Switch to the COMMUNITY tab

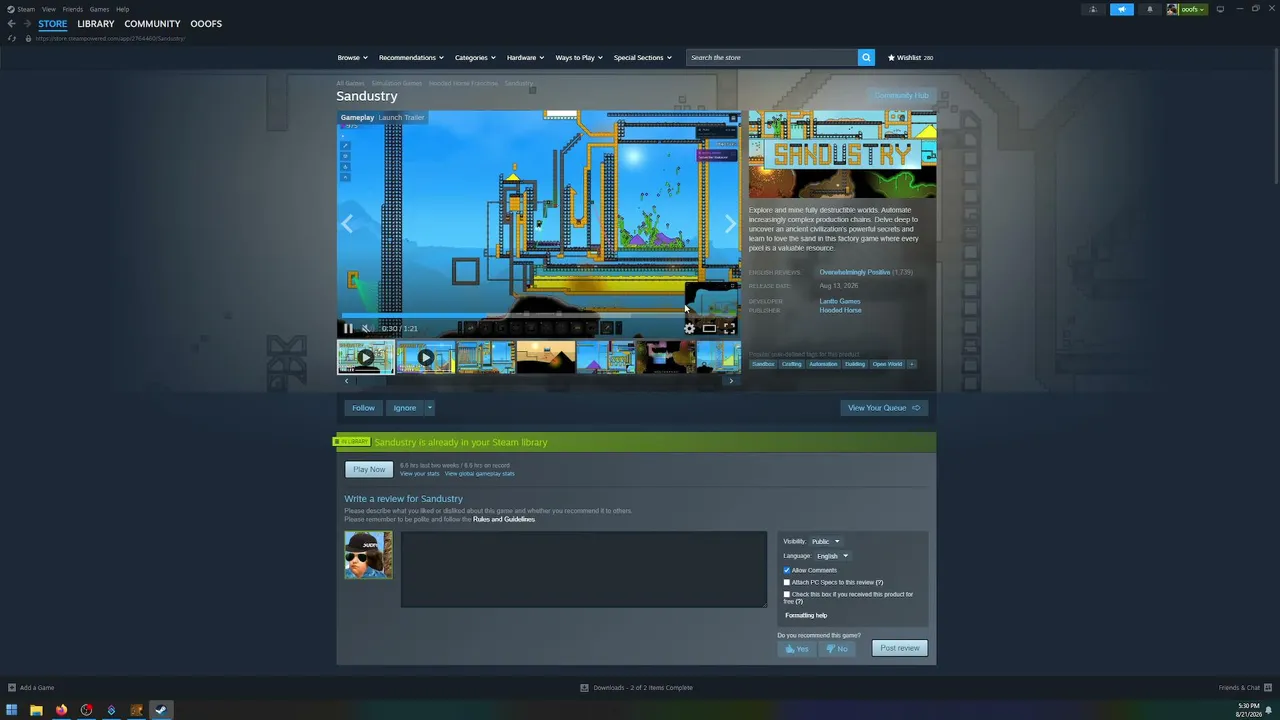(x=152, y=24)
